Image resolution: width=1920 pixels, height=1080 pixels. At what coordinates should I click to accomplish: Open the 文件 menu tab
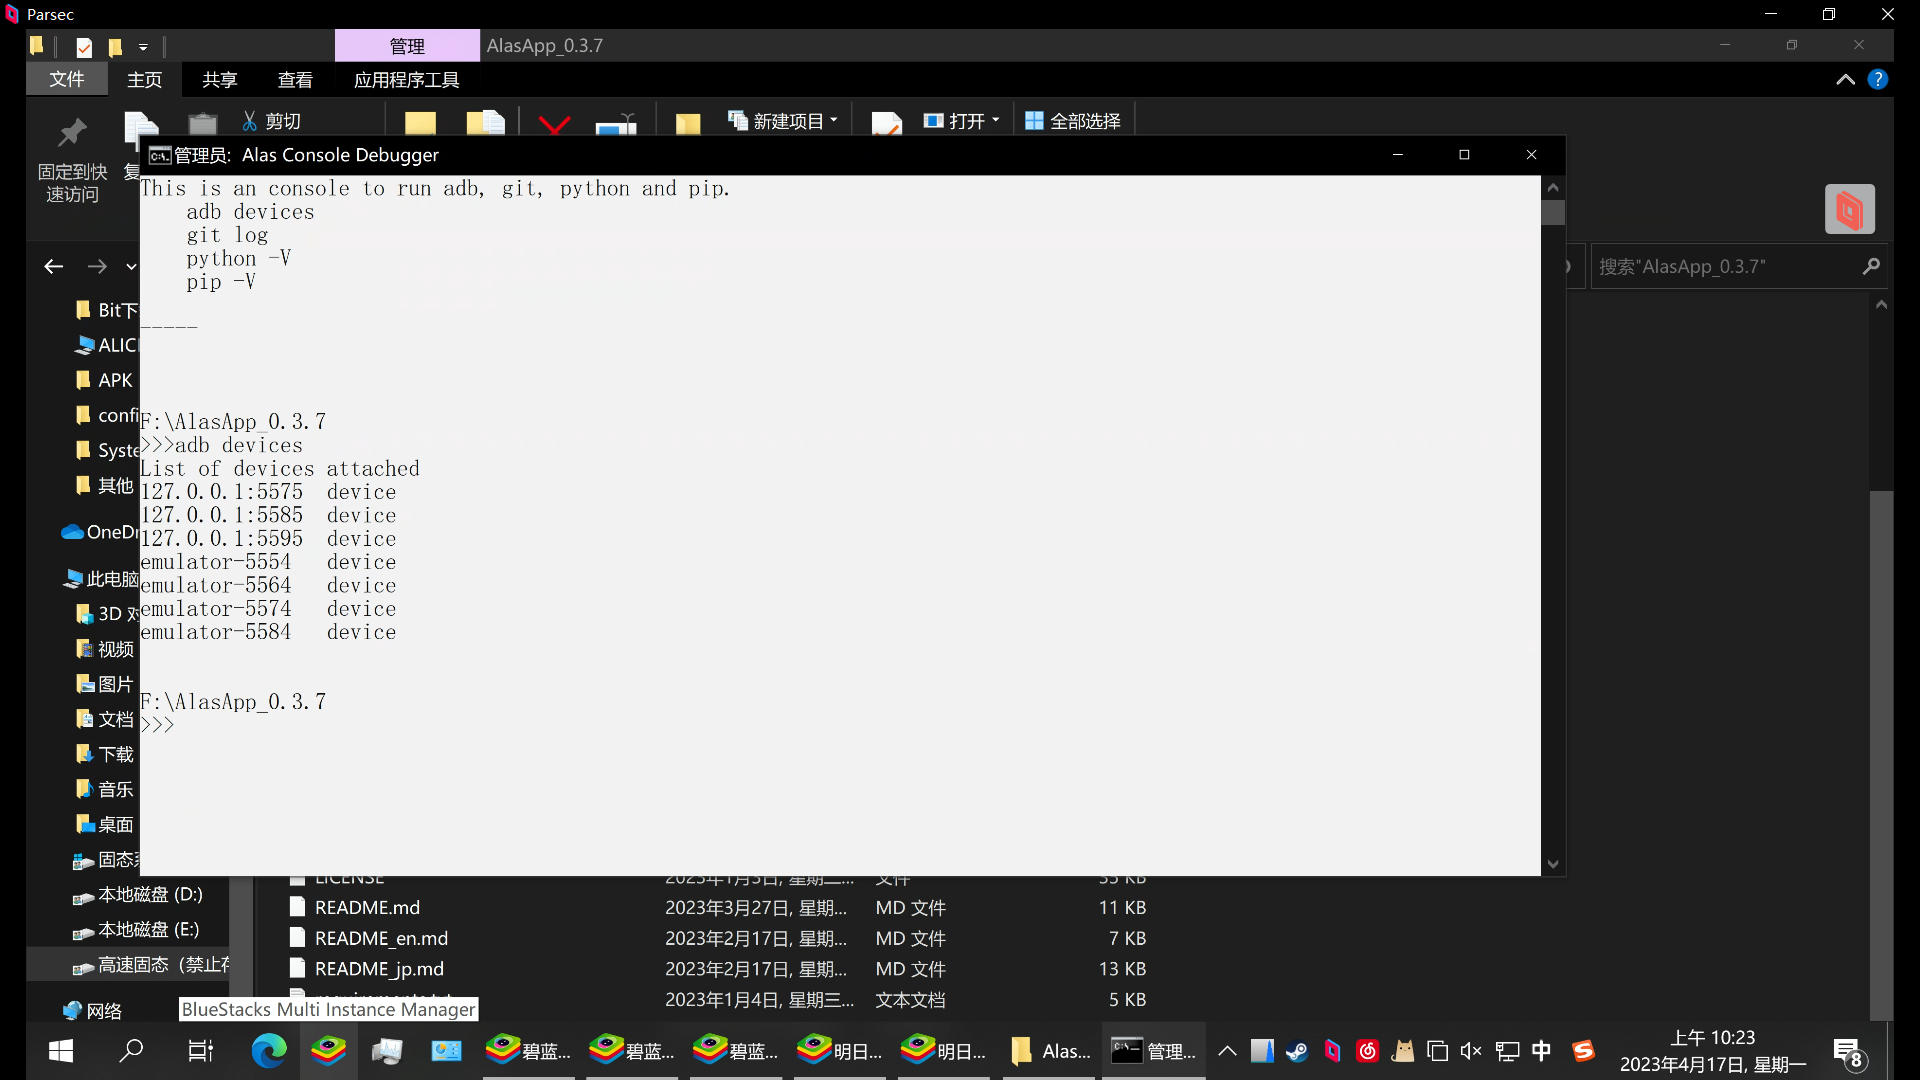click(67, 80)
